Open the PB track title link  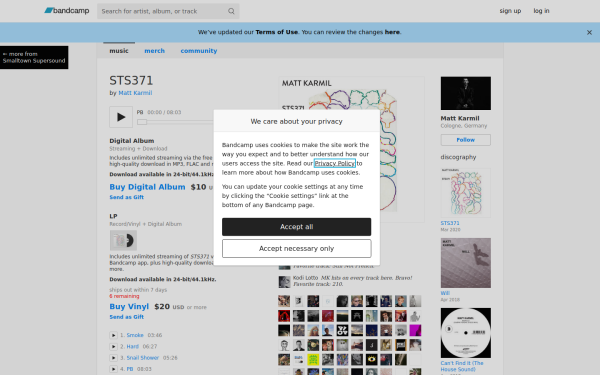pos(130,369)
